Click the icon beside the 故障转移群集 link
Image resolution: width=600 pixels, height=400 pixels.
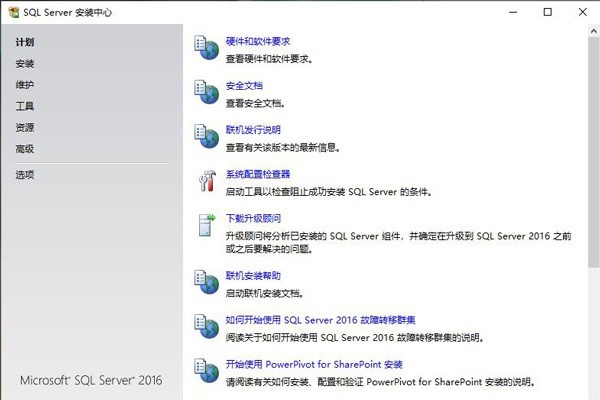(x=206, y=327)
